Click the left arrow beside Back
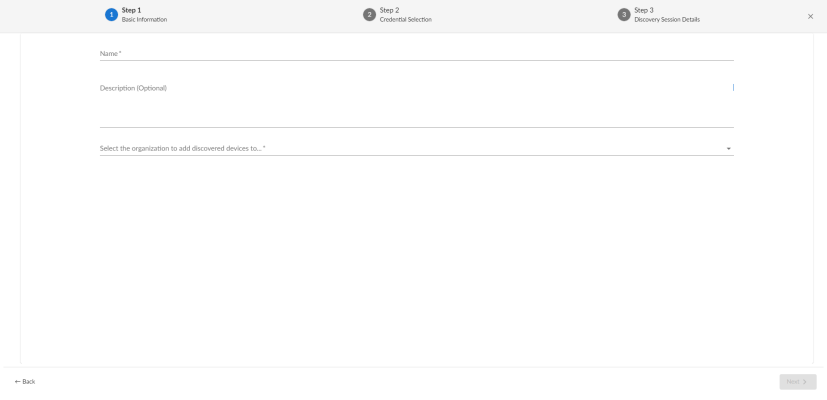 (x=17, y=382)
